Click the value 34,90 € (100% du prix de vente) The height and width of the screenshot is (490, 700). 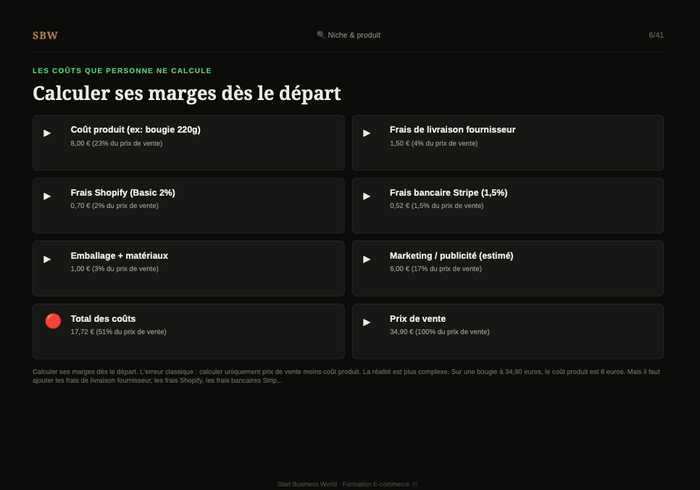[439, 332]
